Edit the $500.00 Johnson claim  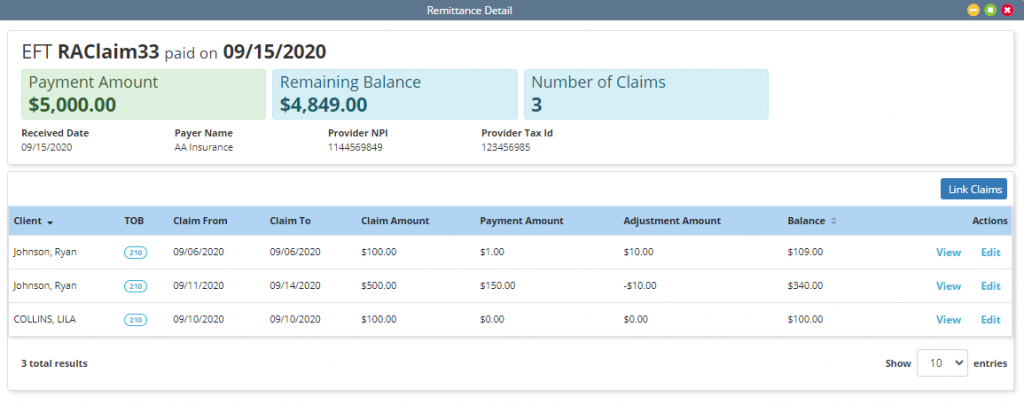tap(990, 286)
